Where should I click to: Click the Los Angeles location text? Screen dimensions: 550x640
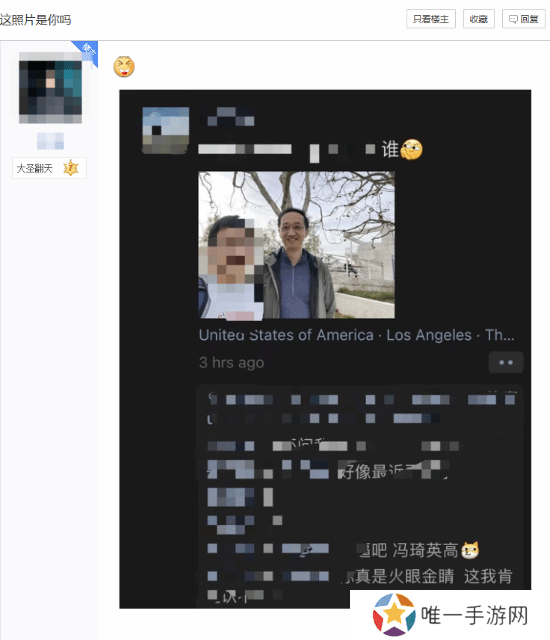click(x=429, y=335)
